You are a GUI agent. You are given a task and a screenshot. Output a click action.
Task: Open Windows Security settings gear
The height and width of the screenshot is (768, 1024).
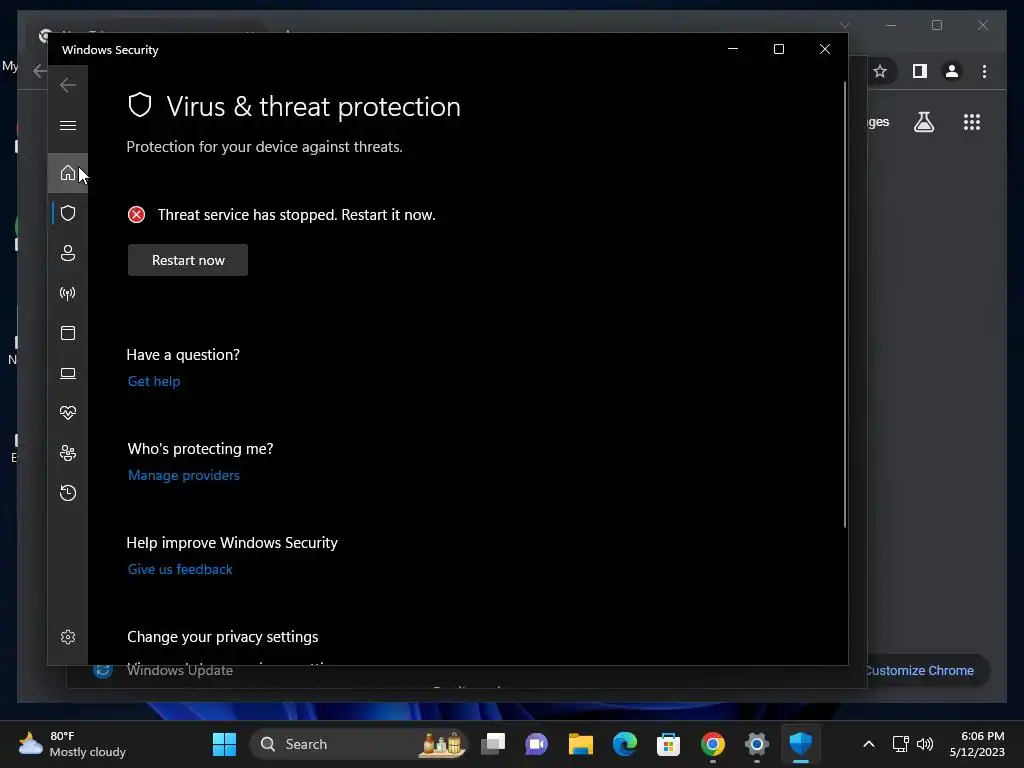68,637
